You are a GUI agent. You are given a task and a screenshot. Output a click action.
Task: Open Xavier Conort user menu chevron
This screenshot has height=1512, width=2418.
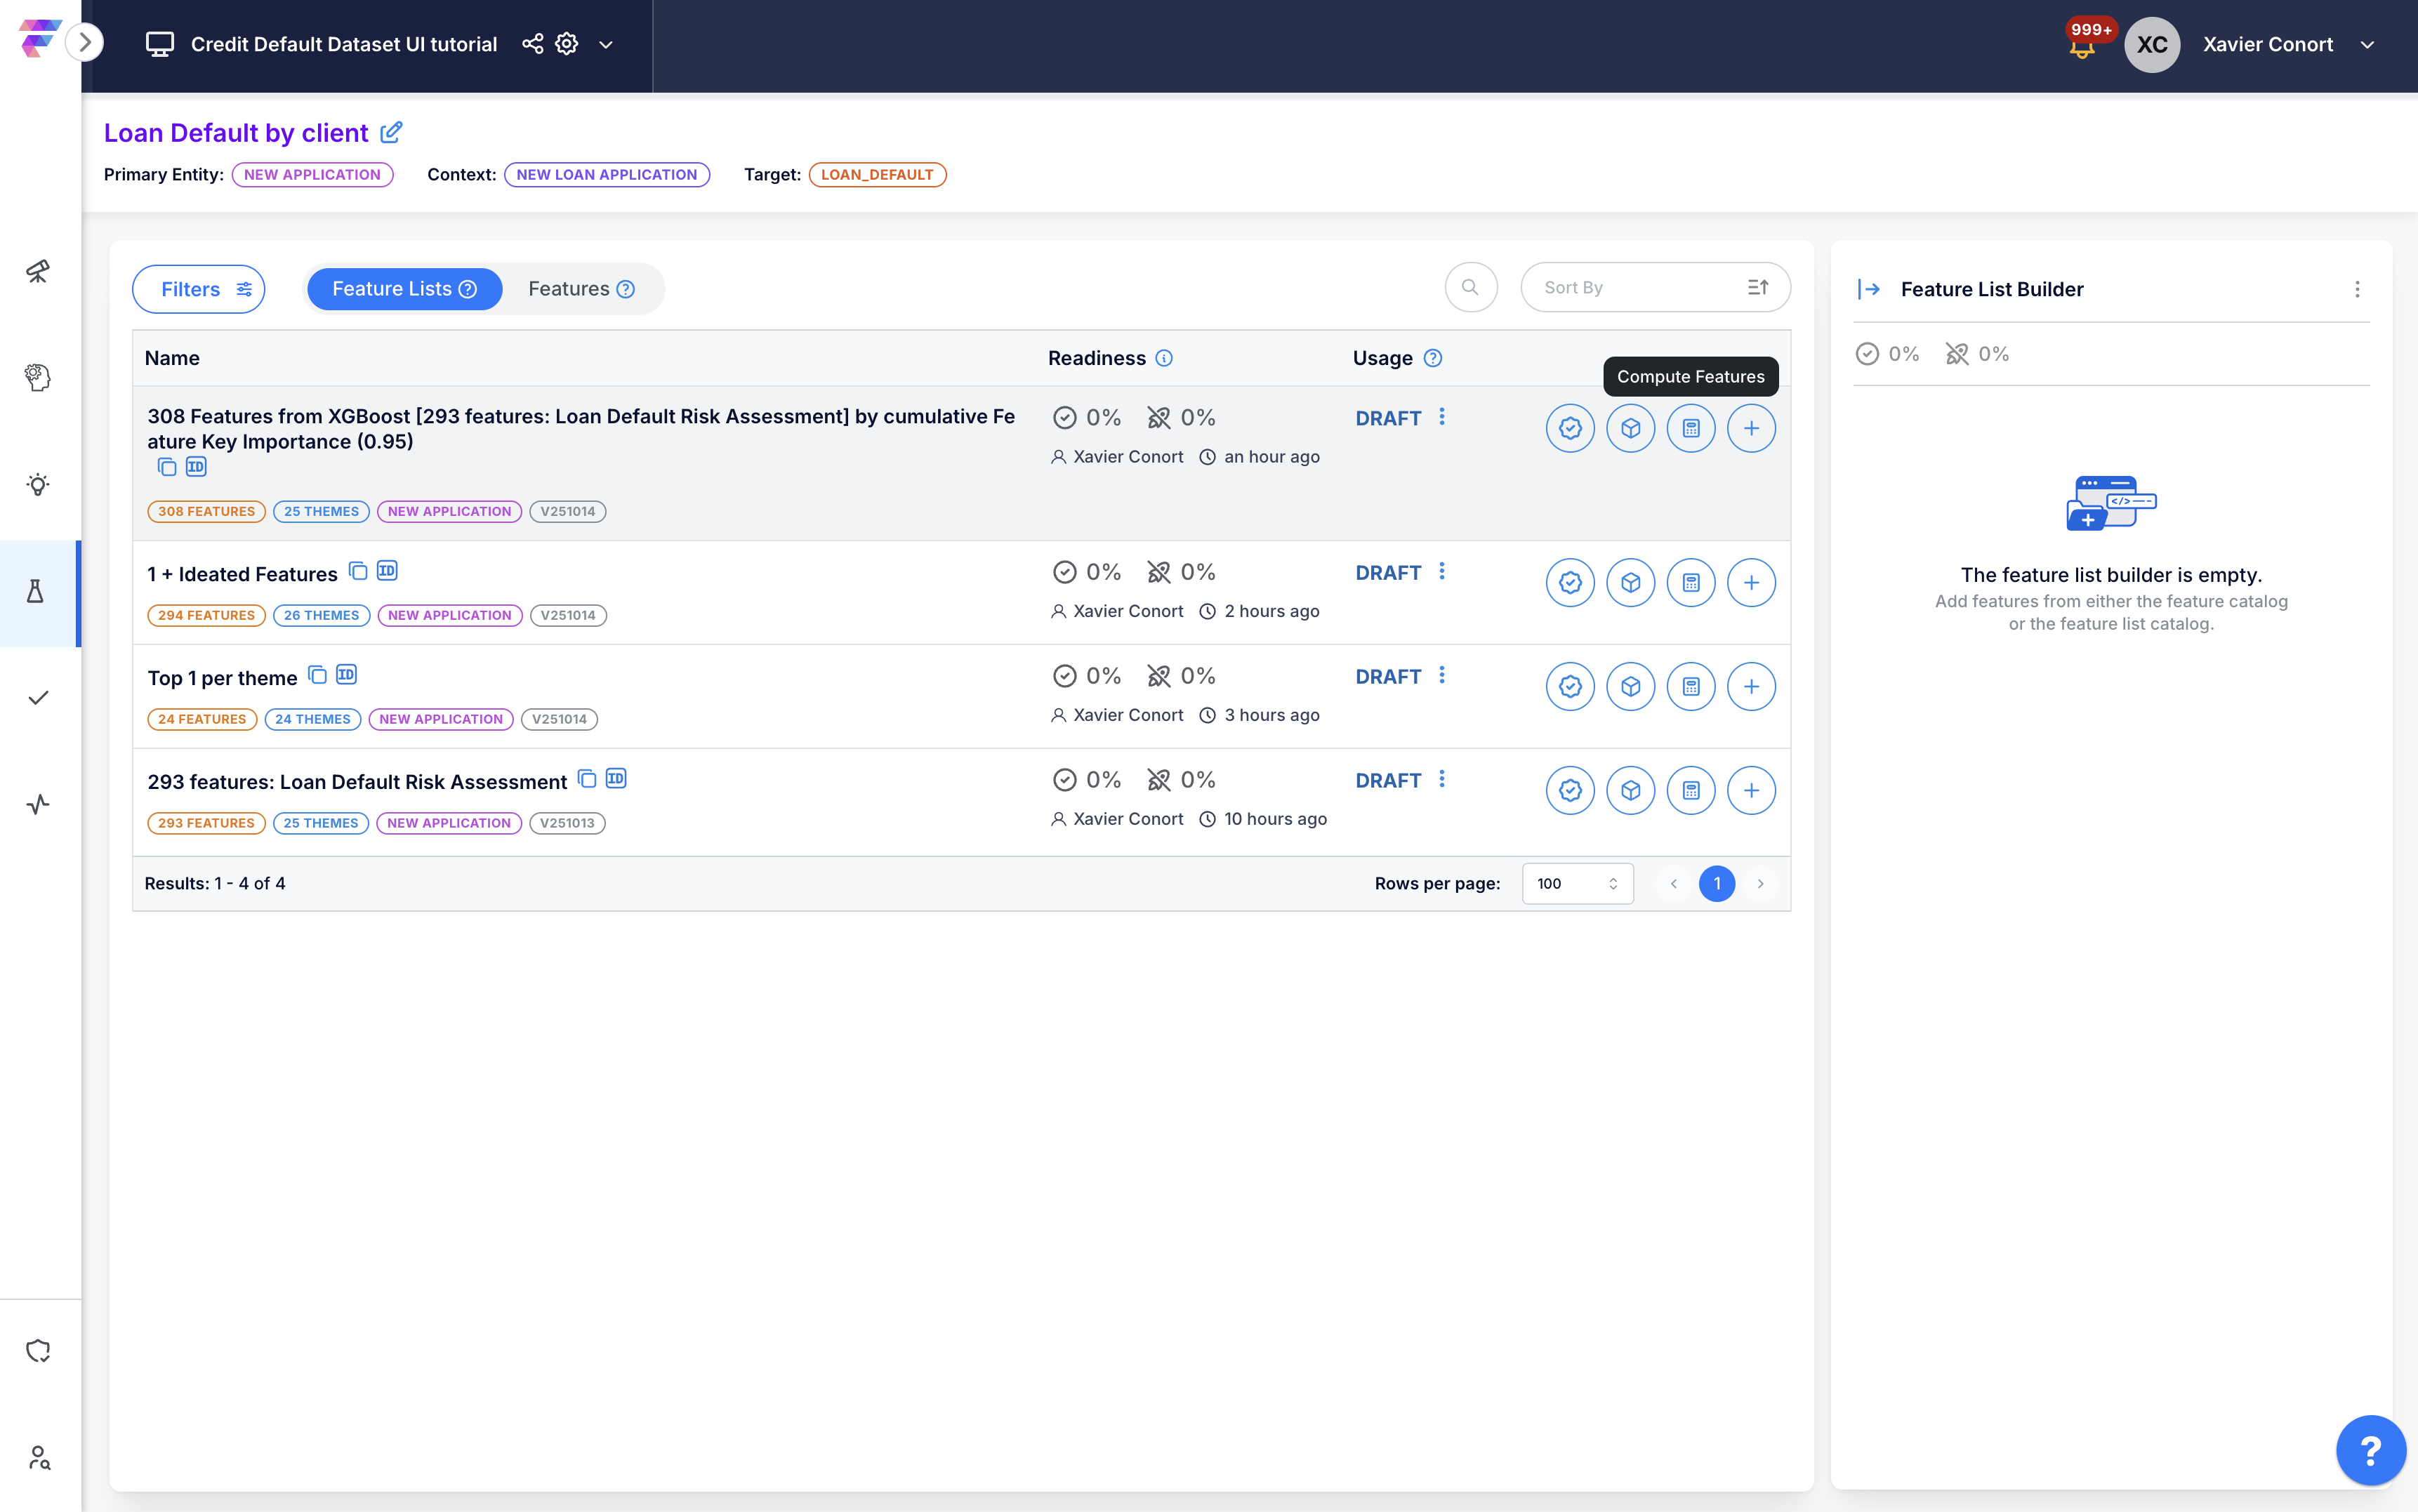click(2367, 45)
